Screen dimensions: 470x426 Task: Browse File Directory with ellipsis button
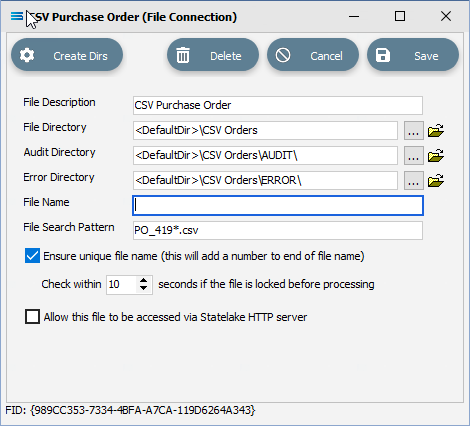pyautogui.click(x=414, y=130)
